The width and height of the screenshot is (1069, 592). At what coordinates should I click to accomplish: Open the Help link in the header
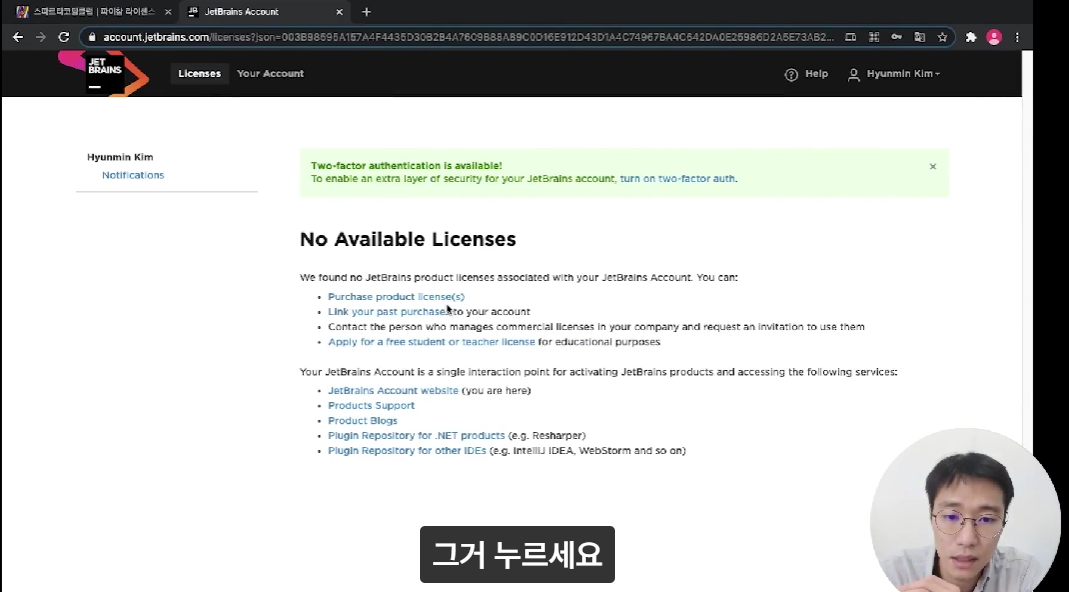pyautogui.click(x=816, y=74)
